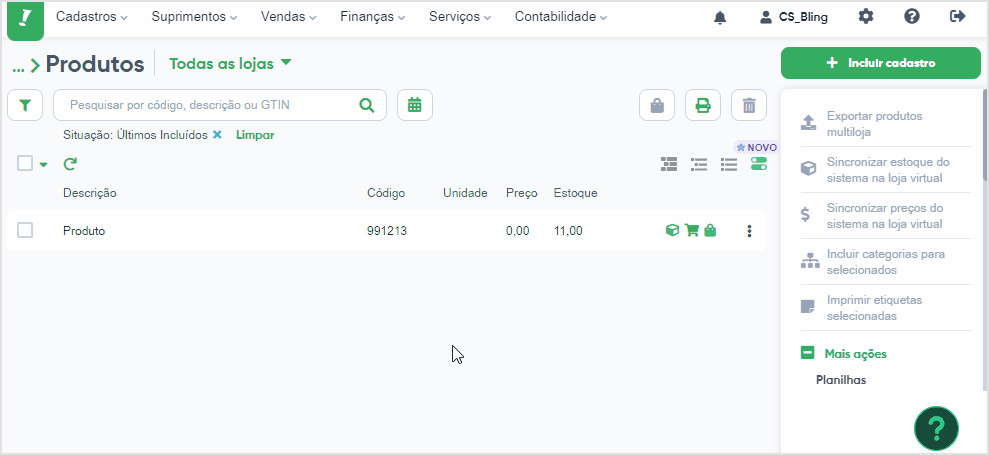Open the notifications bell
This screenshot has width=989, height=455.
point(720,17)
